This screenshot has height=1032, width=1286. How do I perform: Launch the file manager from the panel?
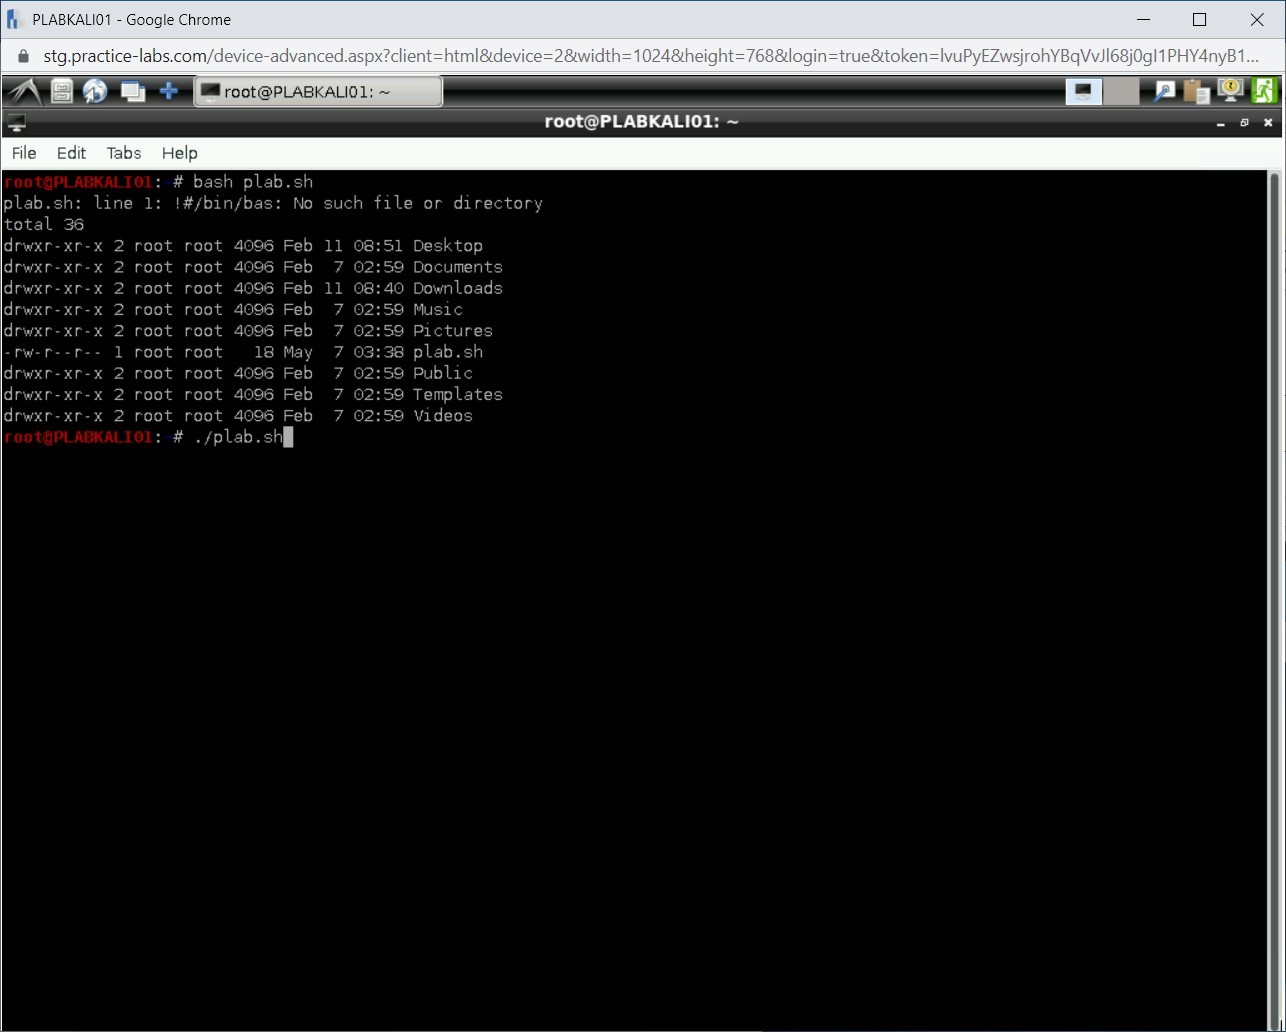62,92
